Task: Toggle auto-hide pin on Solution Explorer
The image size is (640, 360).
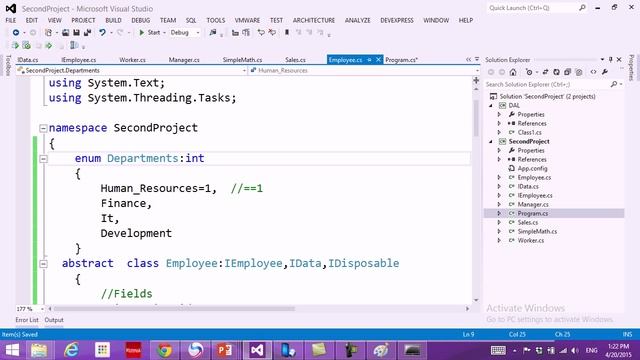Action: 611,60
